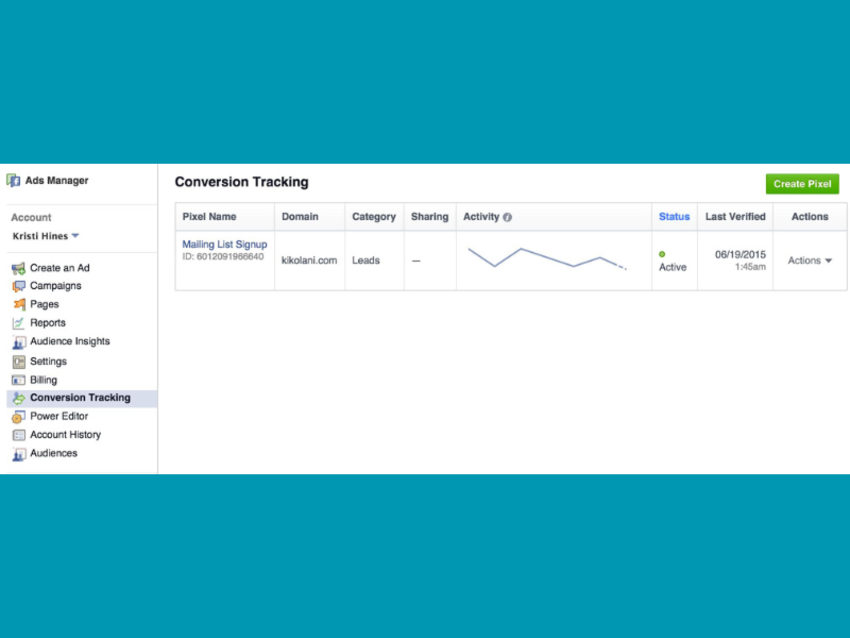Click the 06/19/2015 last verified date
This screenshot has height=638, width=850.
tap(740, 254)
